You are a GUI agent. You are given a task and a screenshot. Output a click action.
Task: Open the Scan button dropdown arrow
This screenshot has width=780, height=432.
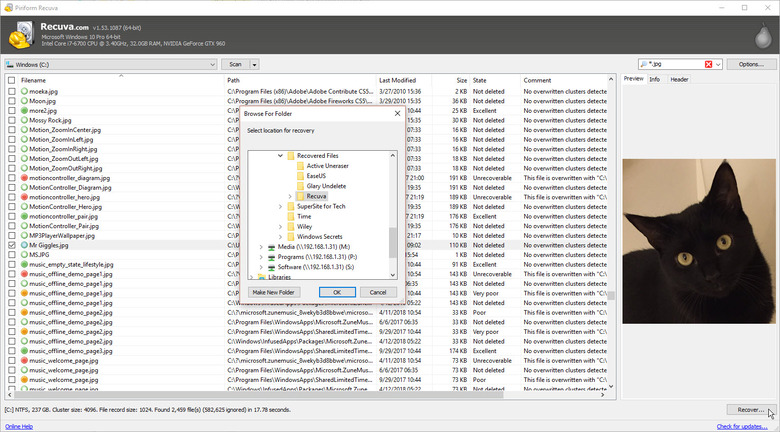click(254, 64)
